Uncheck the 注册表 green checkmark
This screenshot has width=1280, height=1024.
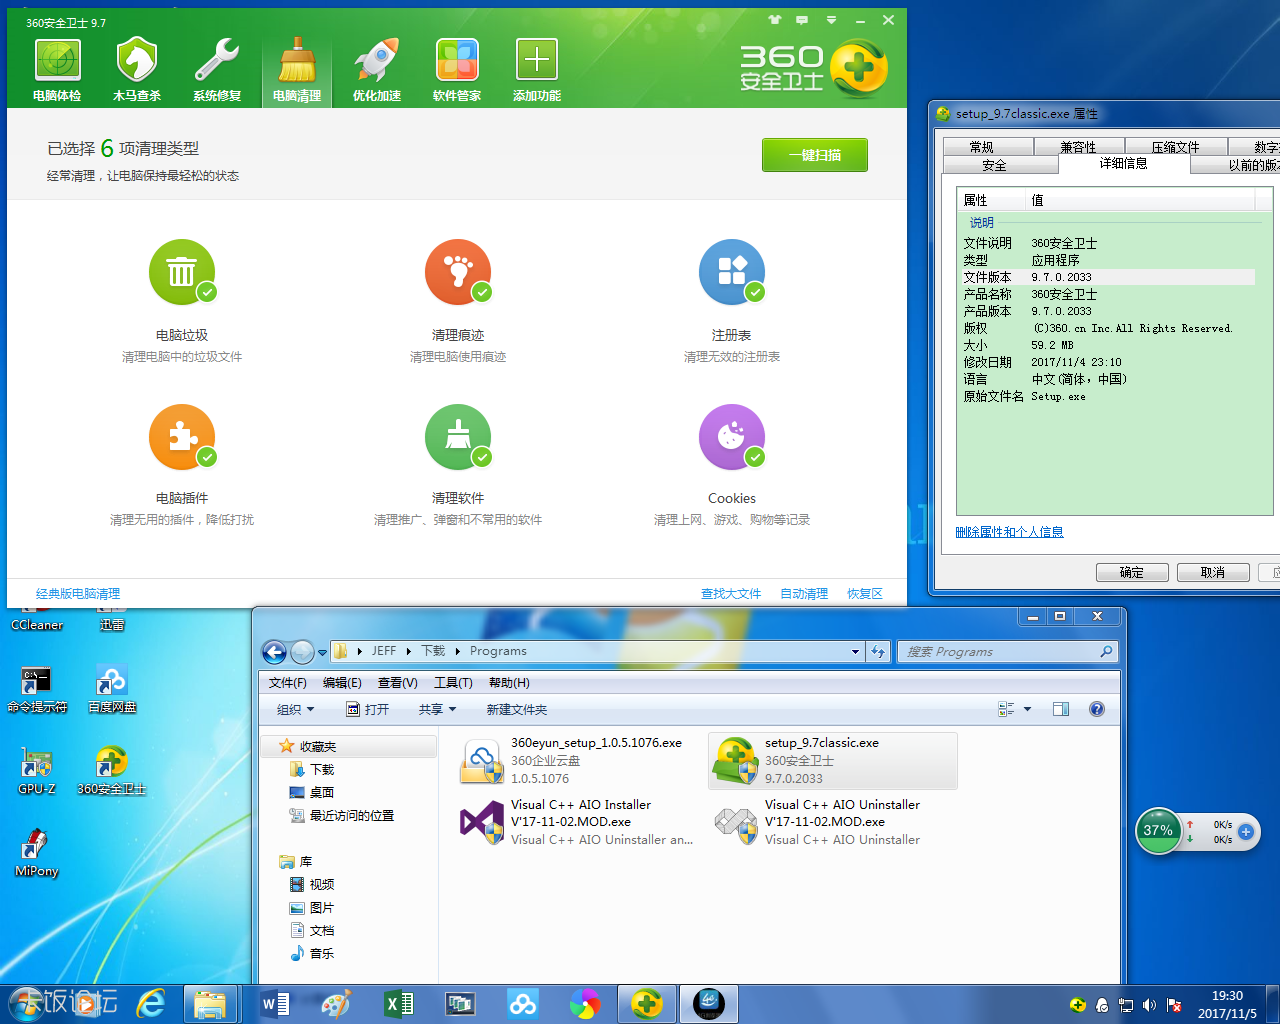pyautogui.click(x=755, y=292)
